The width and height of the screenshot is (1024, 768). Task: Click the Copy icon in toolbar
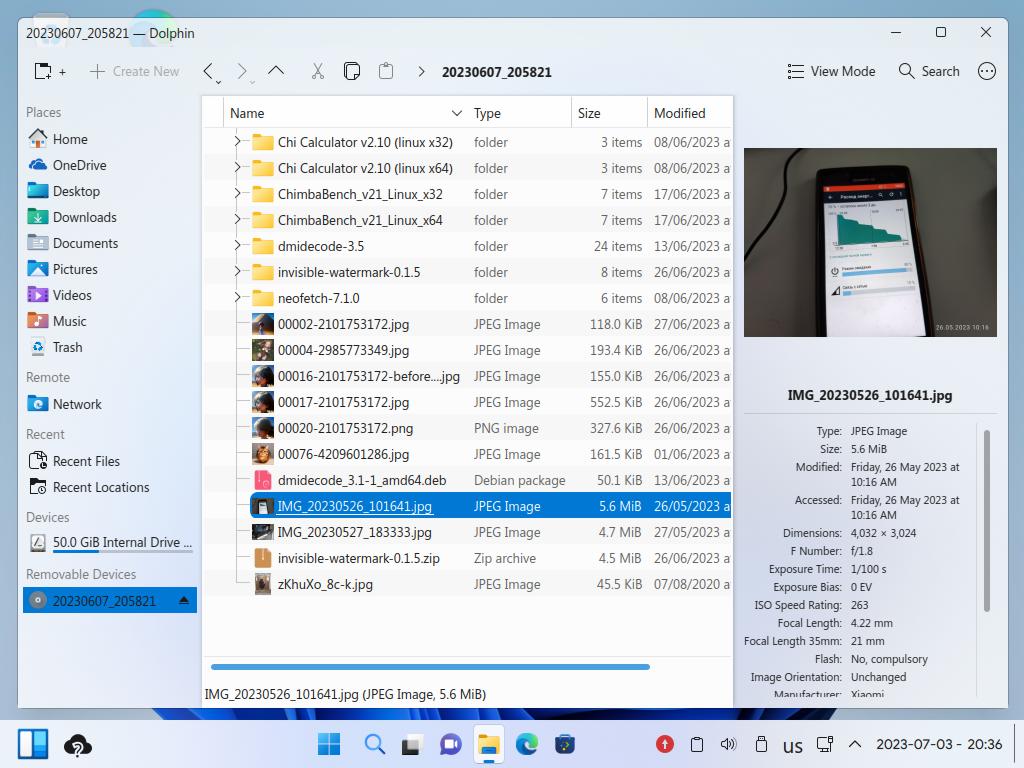pyautogui.click(x=352, y=71)
